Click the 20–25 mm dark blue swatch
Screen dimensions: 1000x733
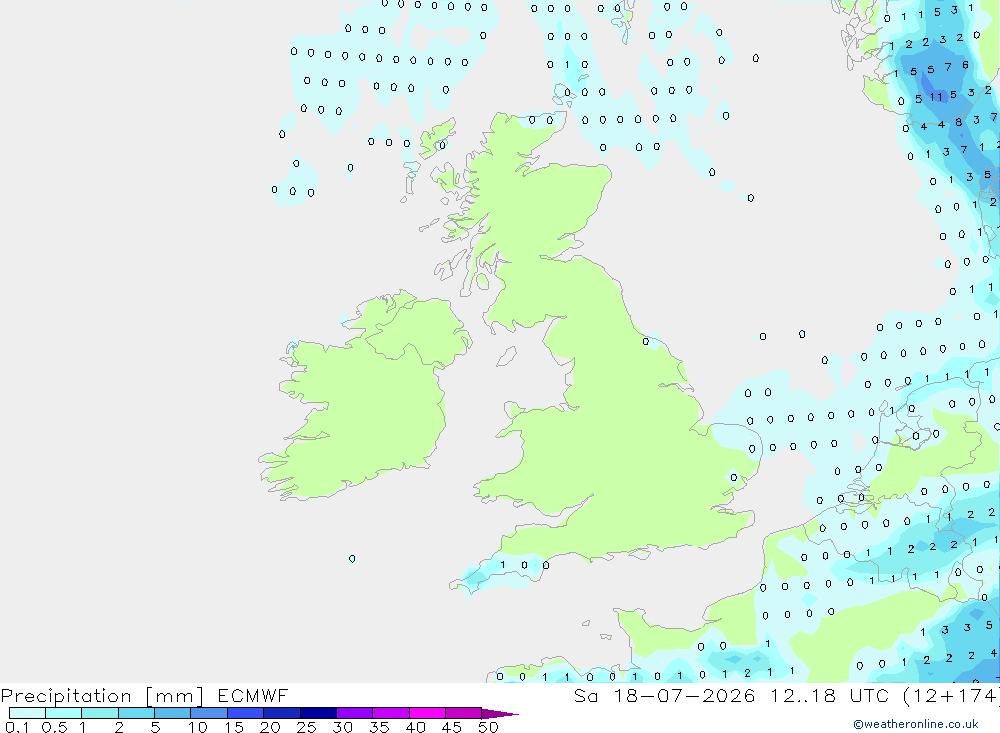click(282, 713)
